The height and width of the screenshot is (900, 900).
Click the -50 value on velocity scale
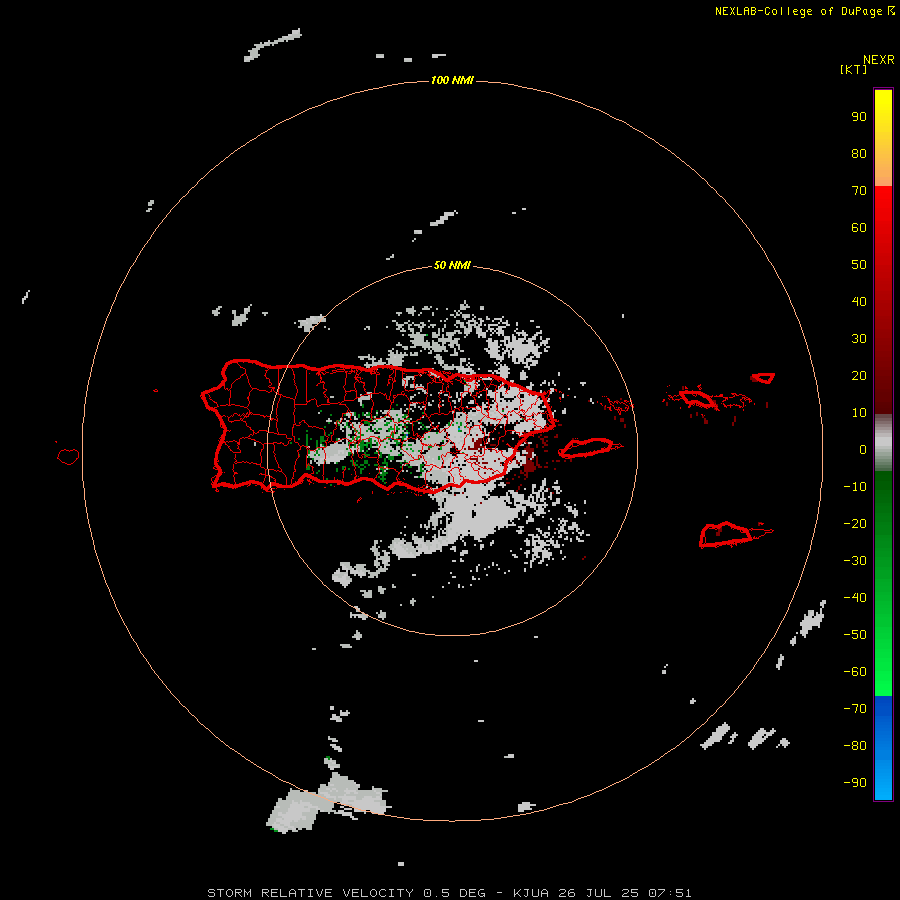(x=855, y=635)
